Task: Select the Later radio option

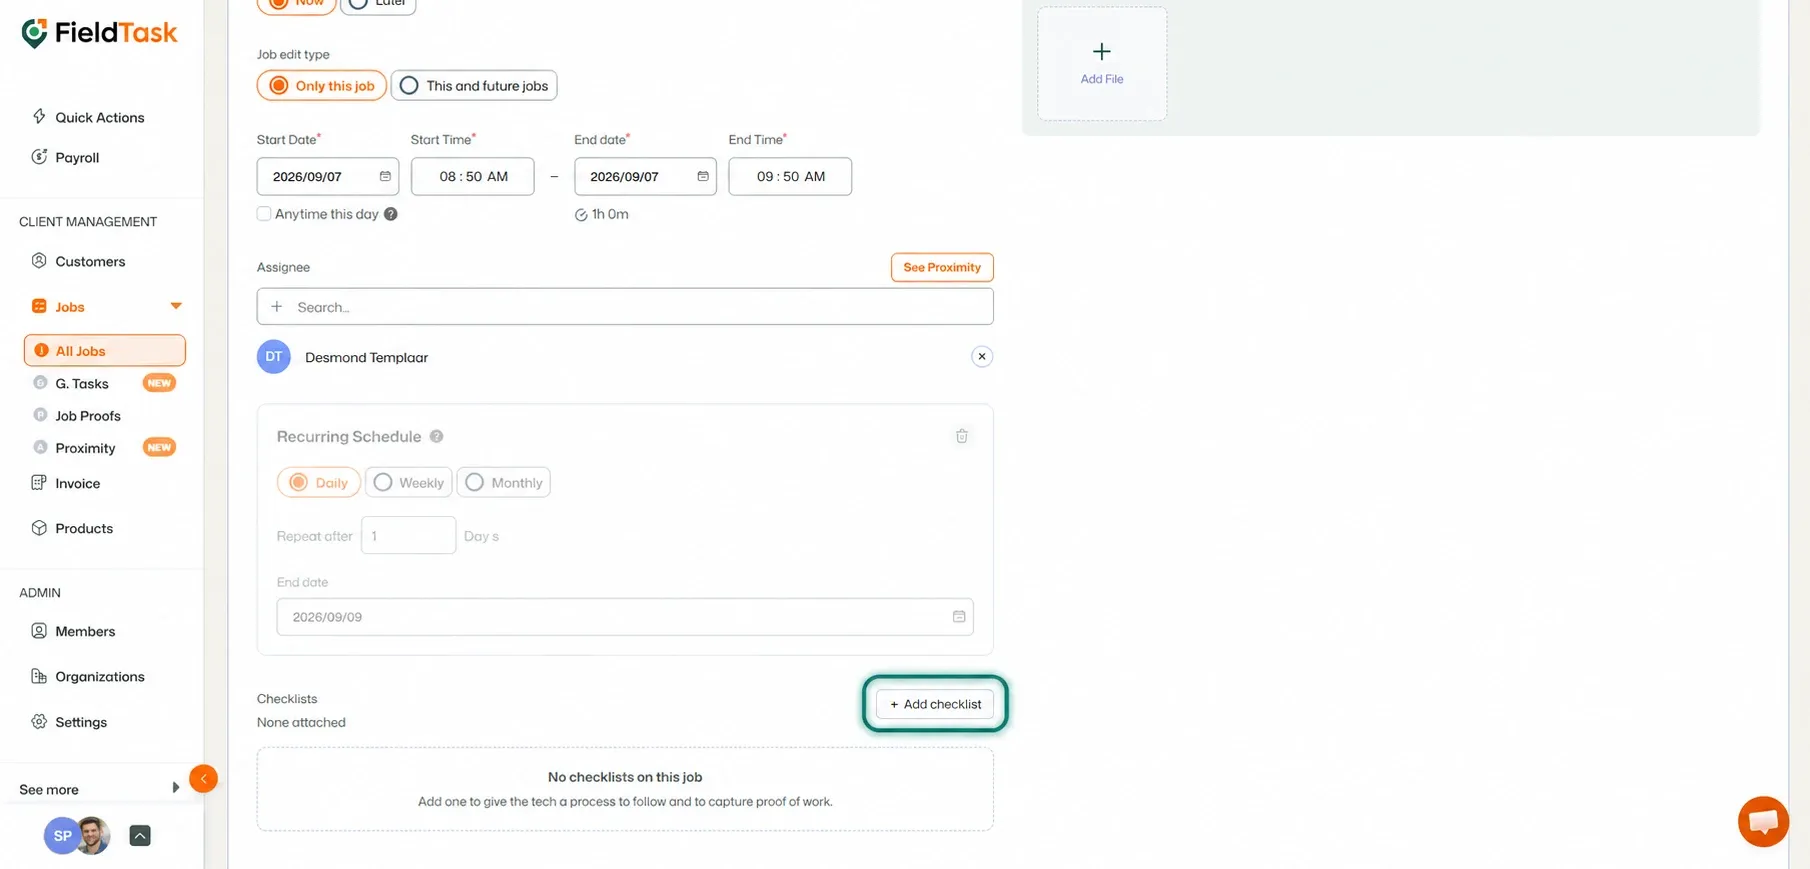Action: coord(378,3)
